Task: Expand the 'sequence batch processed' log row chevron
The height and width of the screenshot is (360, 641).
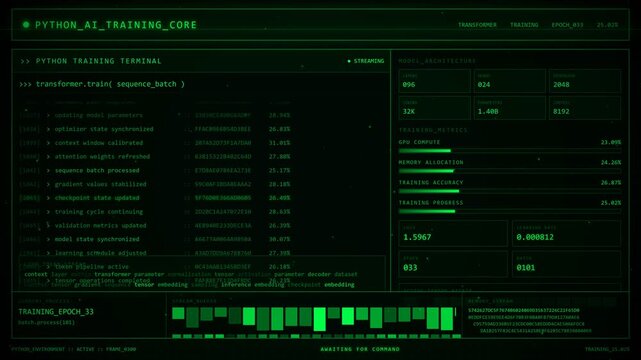Action: point(48,170)
